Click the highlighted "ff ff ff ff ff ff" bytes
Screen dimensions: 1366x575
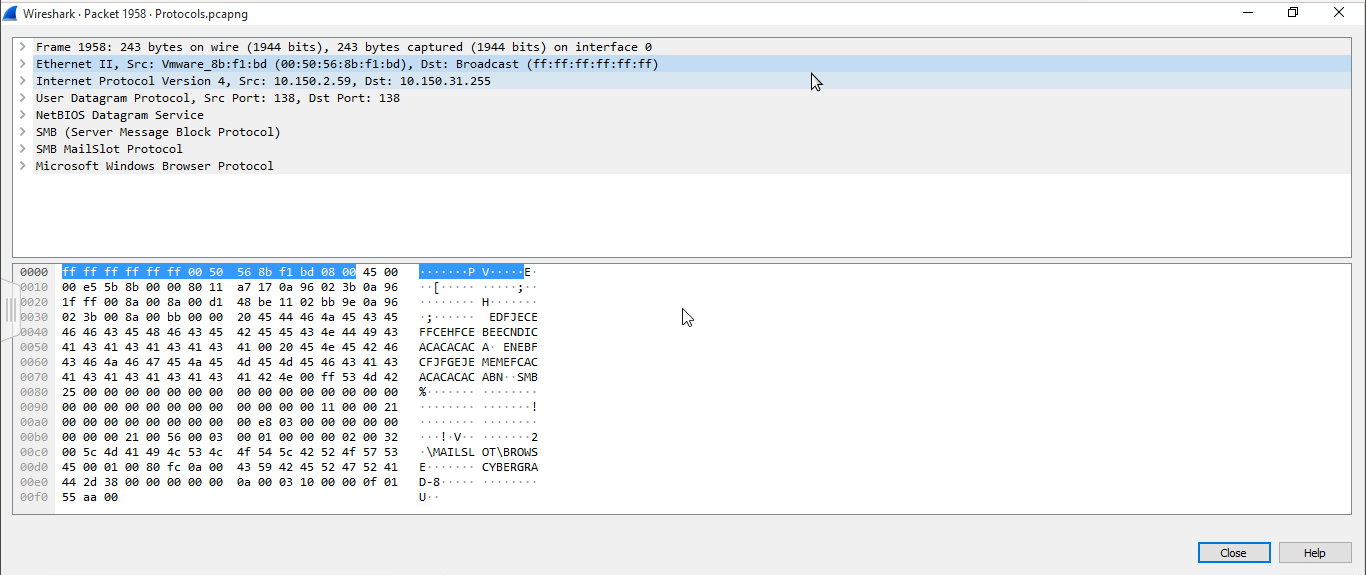pyautogui.click(x=123, y=272)
